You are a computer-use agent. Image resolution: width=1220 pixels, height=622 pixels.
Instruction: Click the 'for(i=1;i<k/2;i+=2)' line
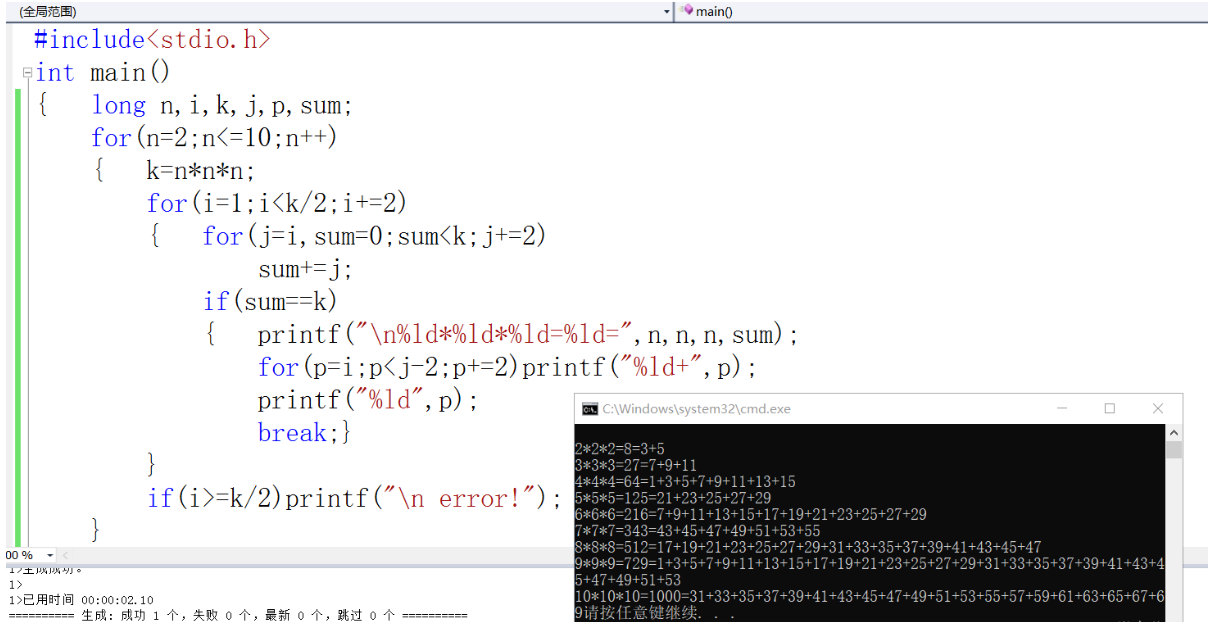277,203
